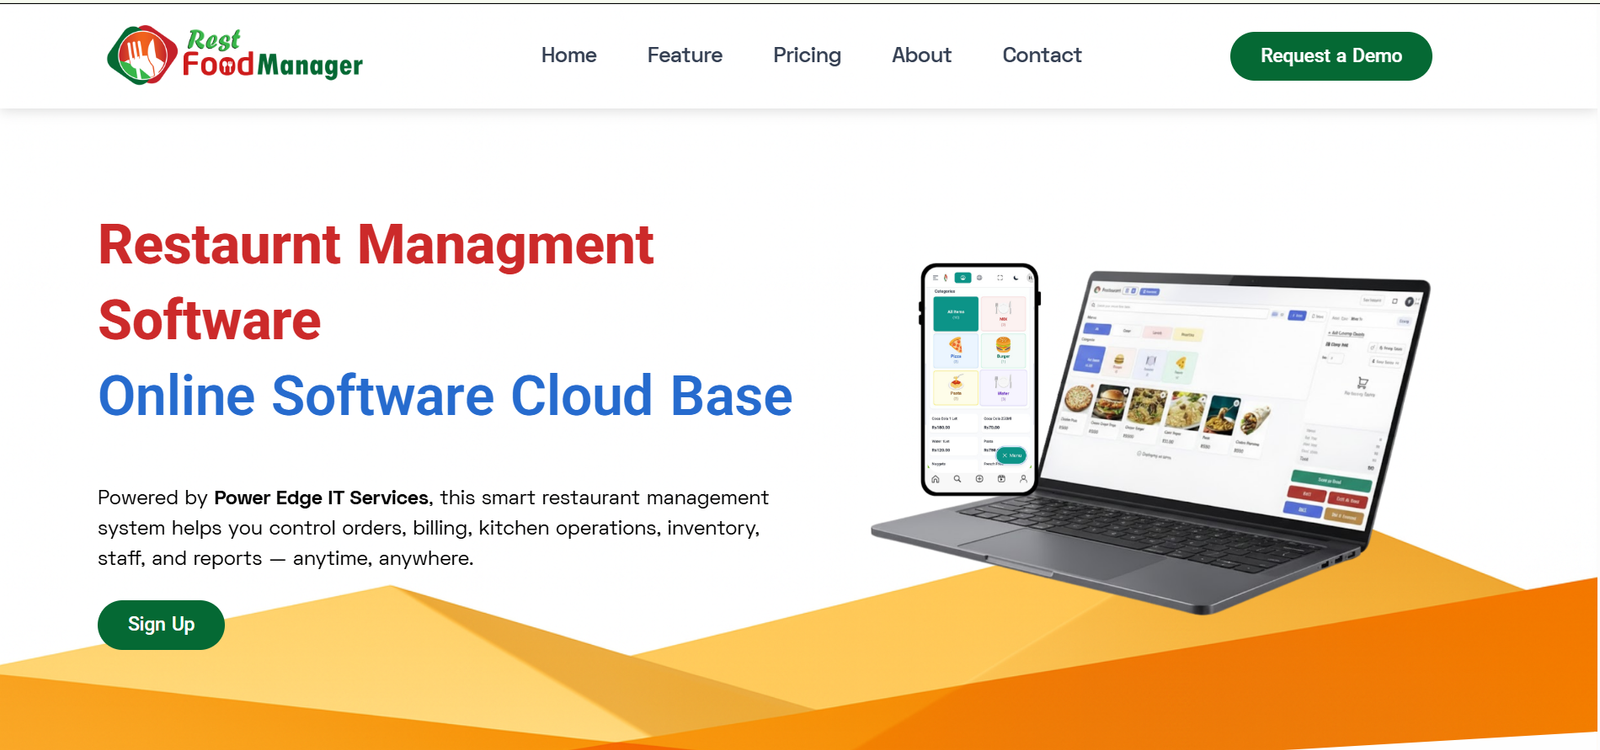Open the Contact page

(1042, 55)
